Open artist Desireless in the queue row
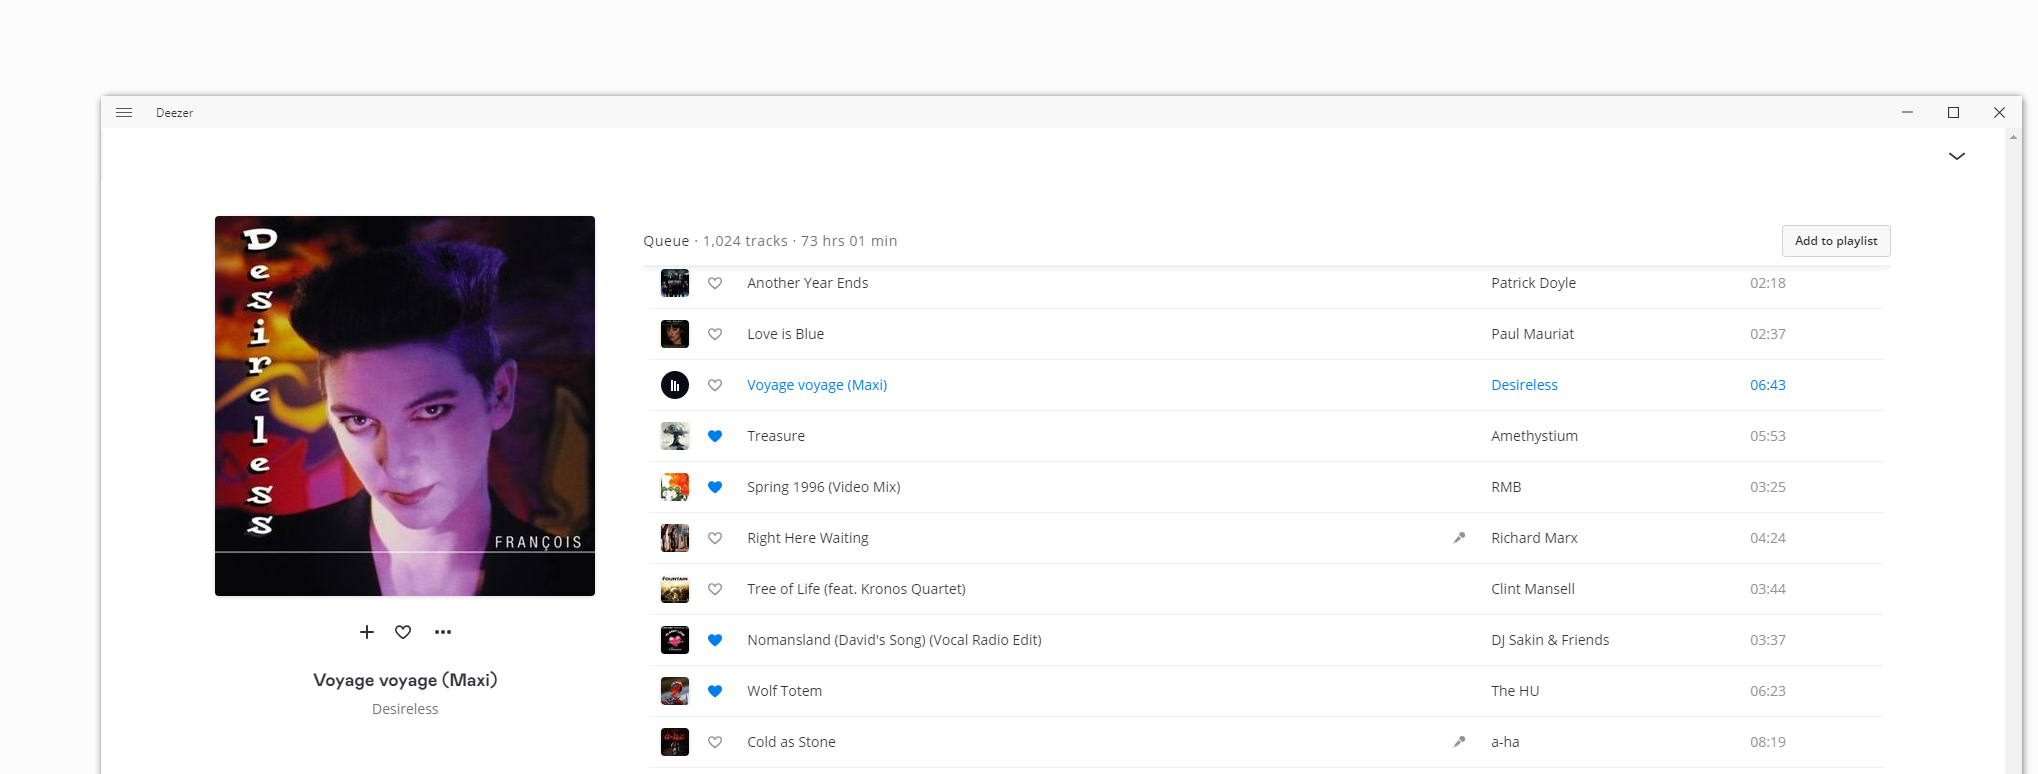This screenshot has width=2038, height=774. click(x=1524, y=385)
